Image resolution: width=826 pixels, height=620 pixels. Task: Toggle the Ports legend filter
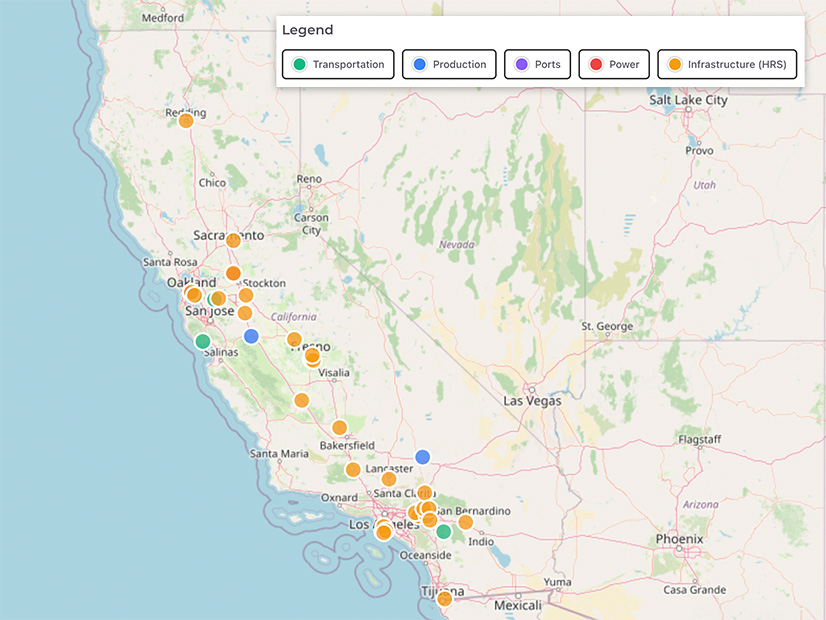pos(538,64)
